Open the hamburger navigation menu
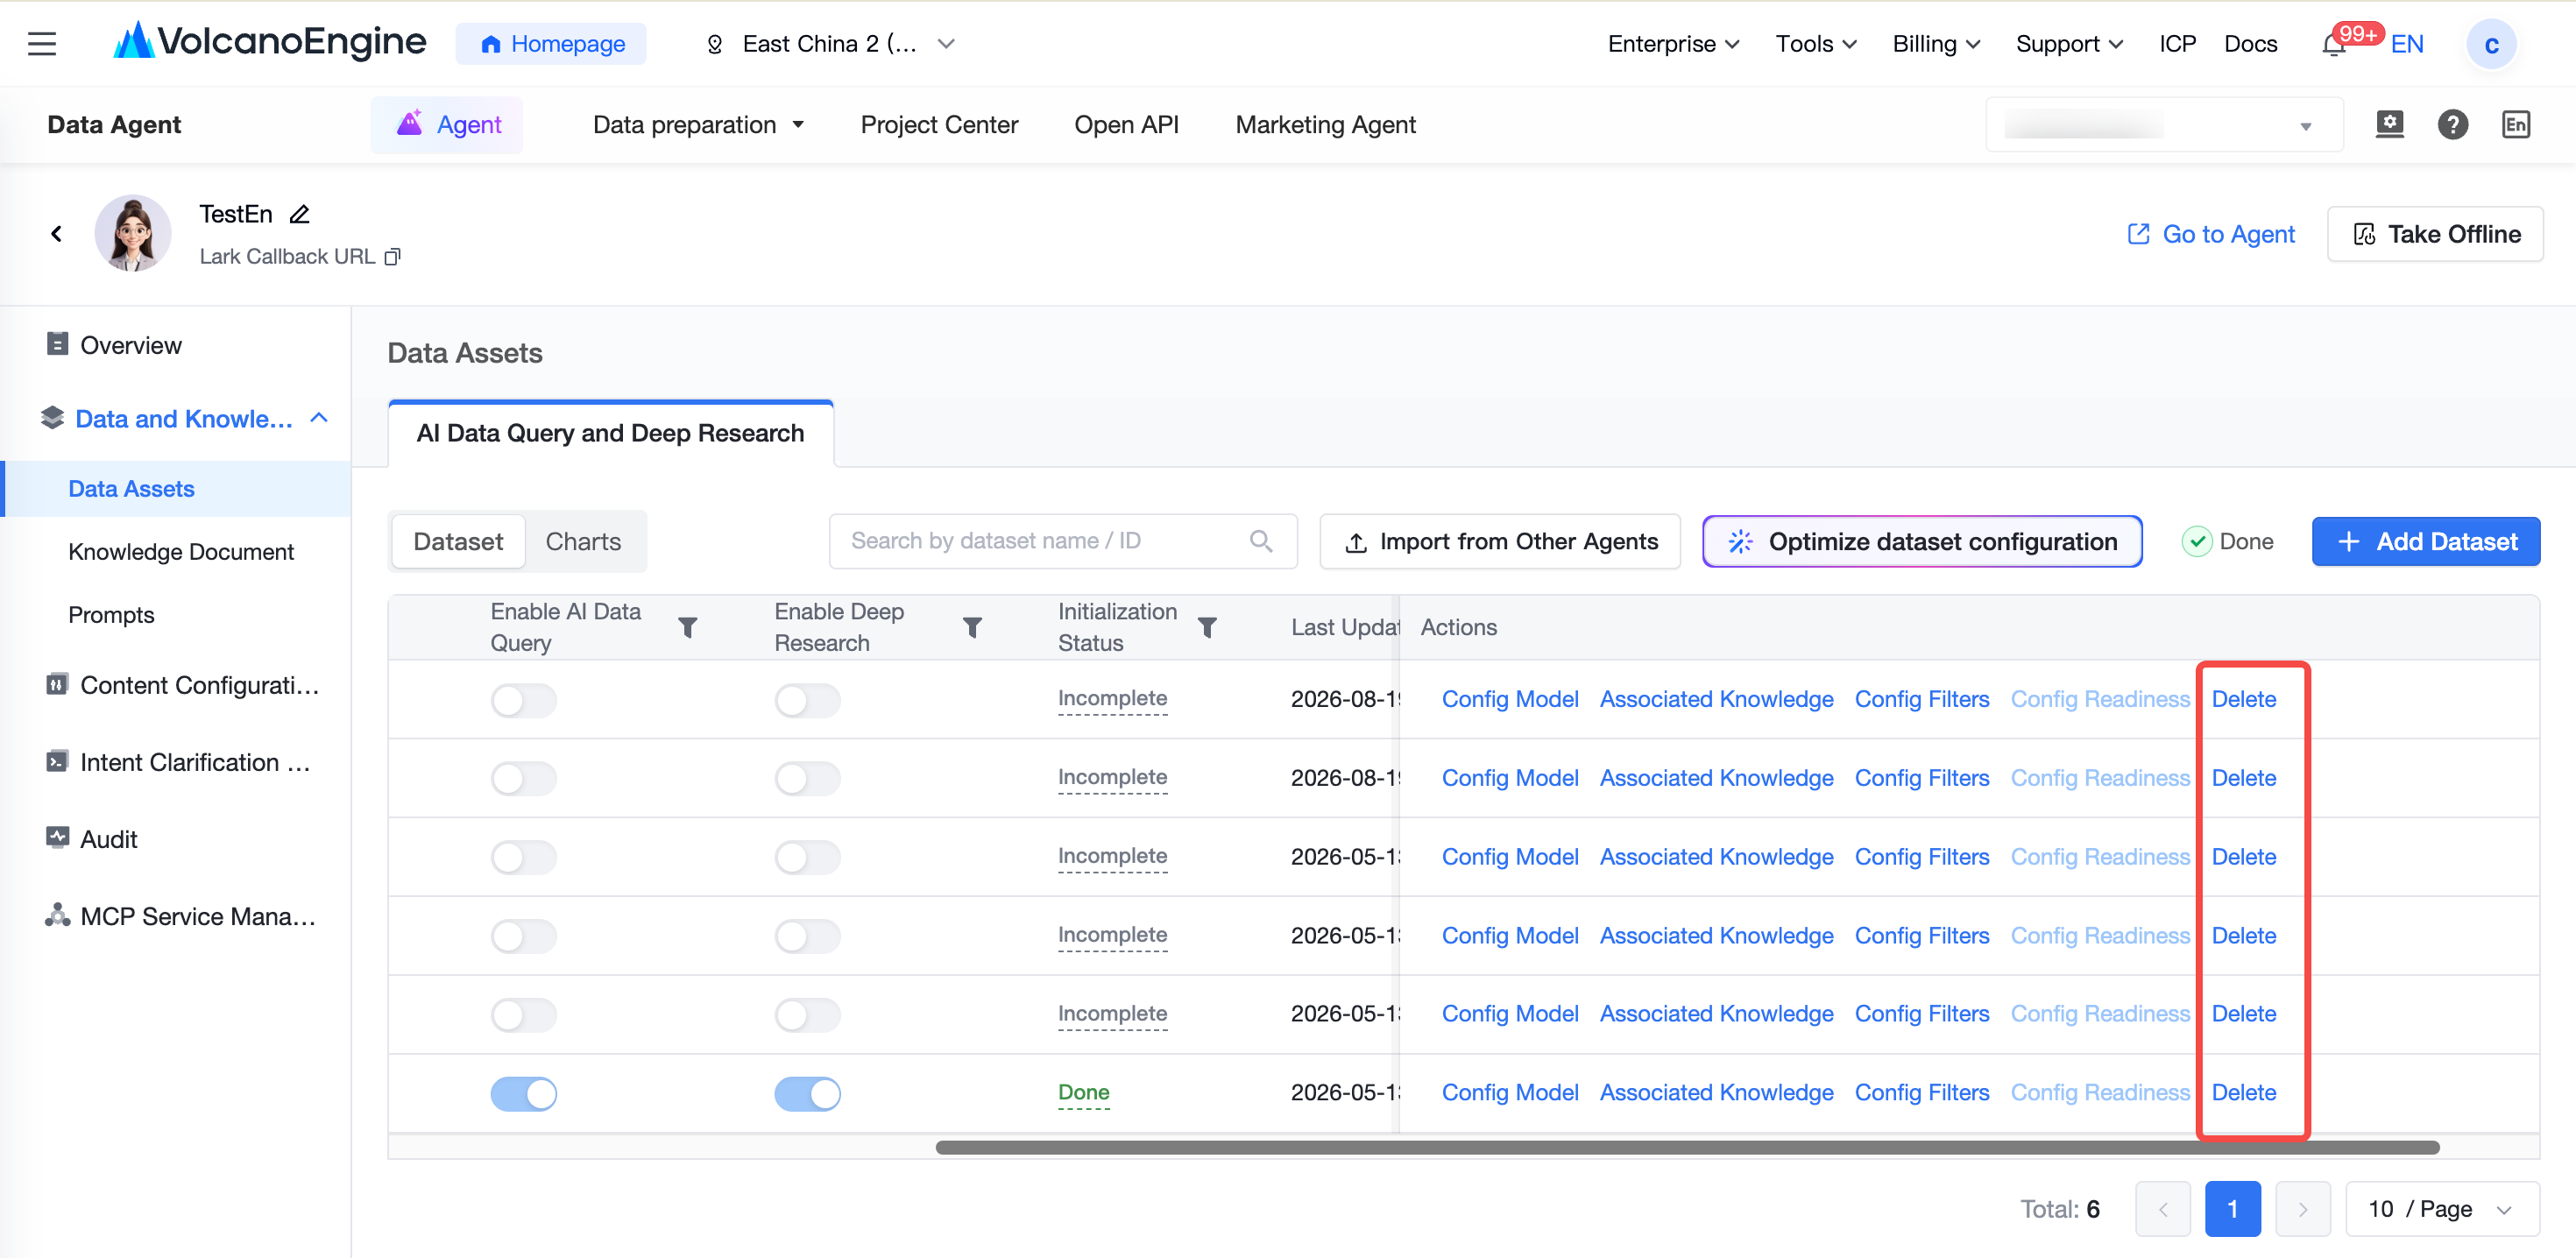The image size is (2576, 1258). pyautogui.click(x=42, y=44)
